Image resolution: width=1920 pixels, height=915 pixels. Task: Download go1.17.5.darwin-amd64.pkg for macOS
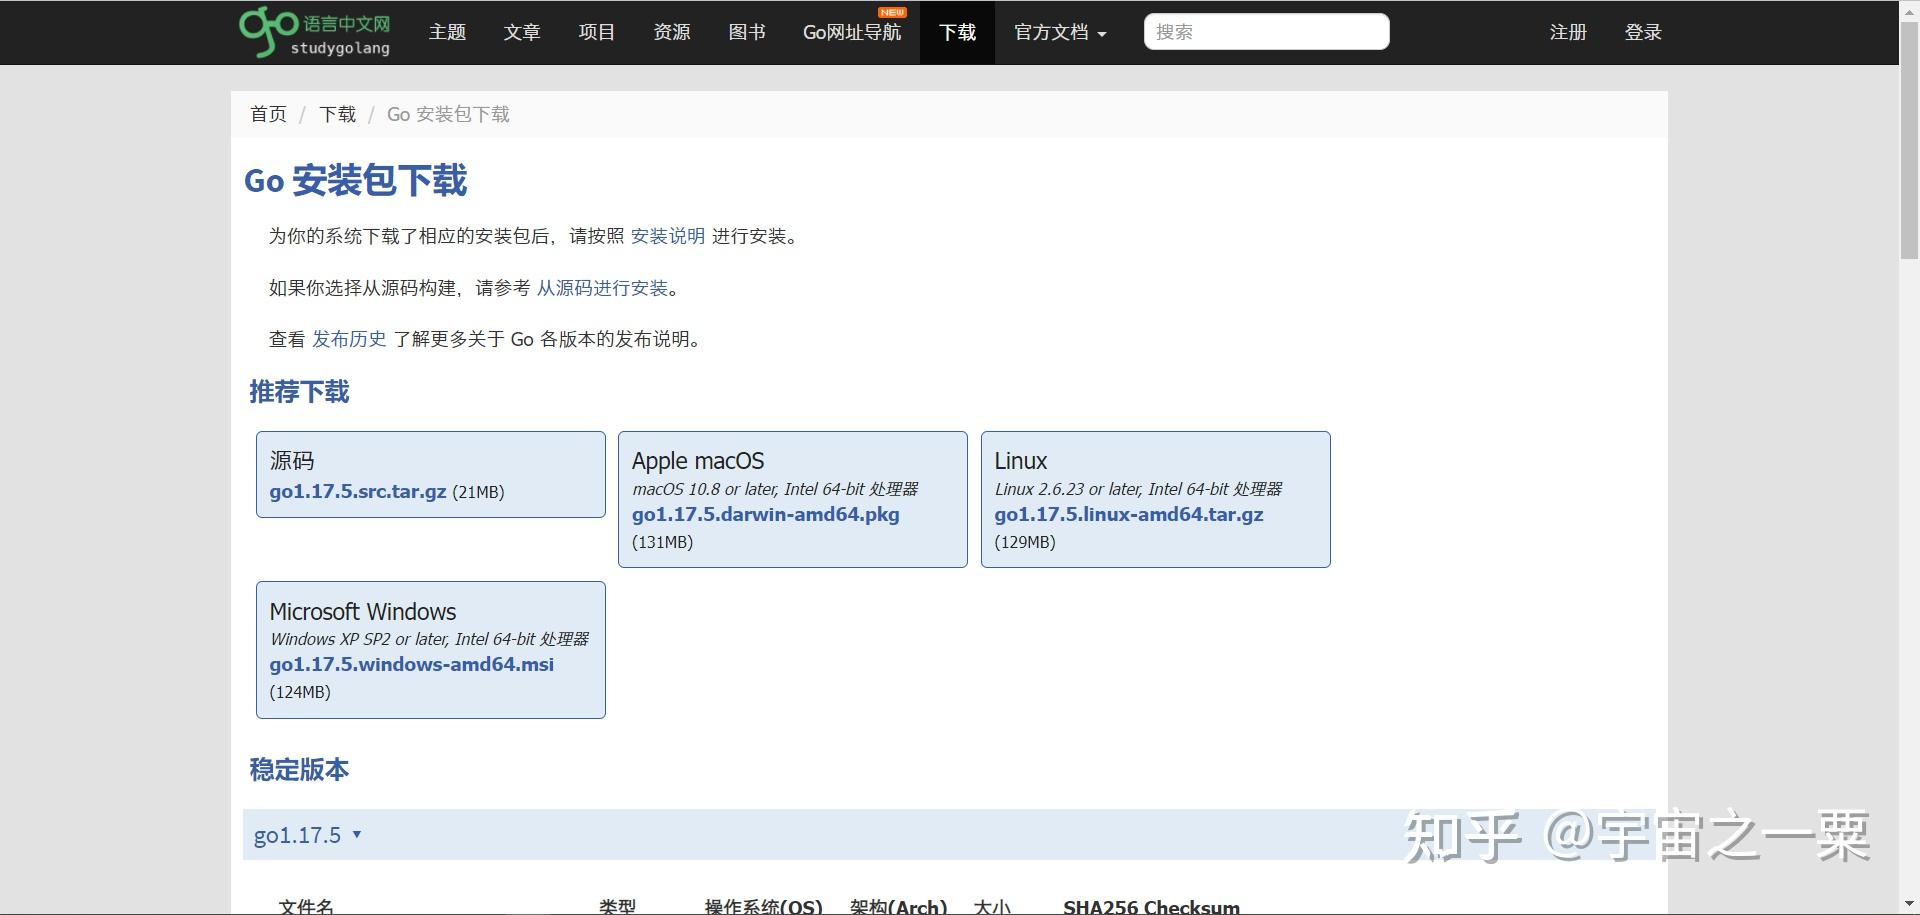point(766,514)
